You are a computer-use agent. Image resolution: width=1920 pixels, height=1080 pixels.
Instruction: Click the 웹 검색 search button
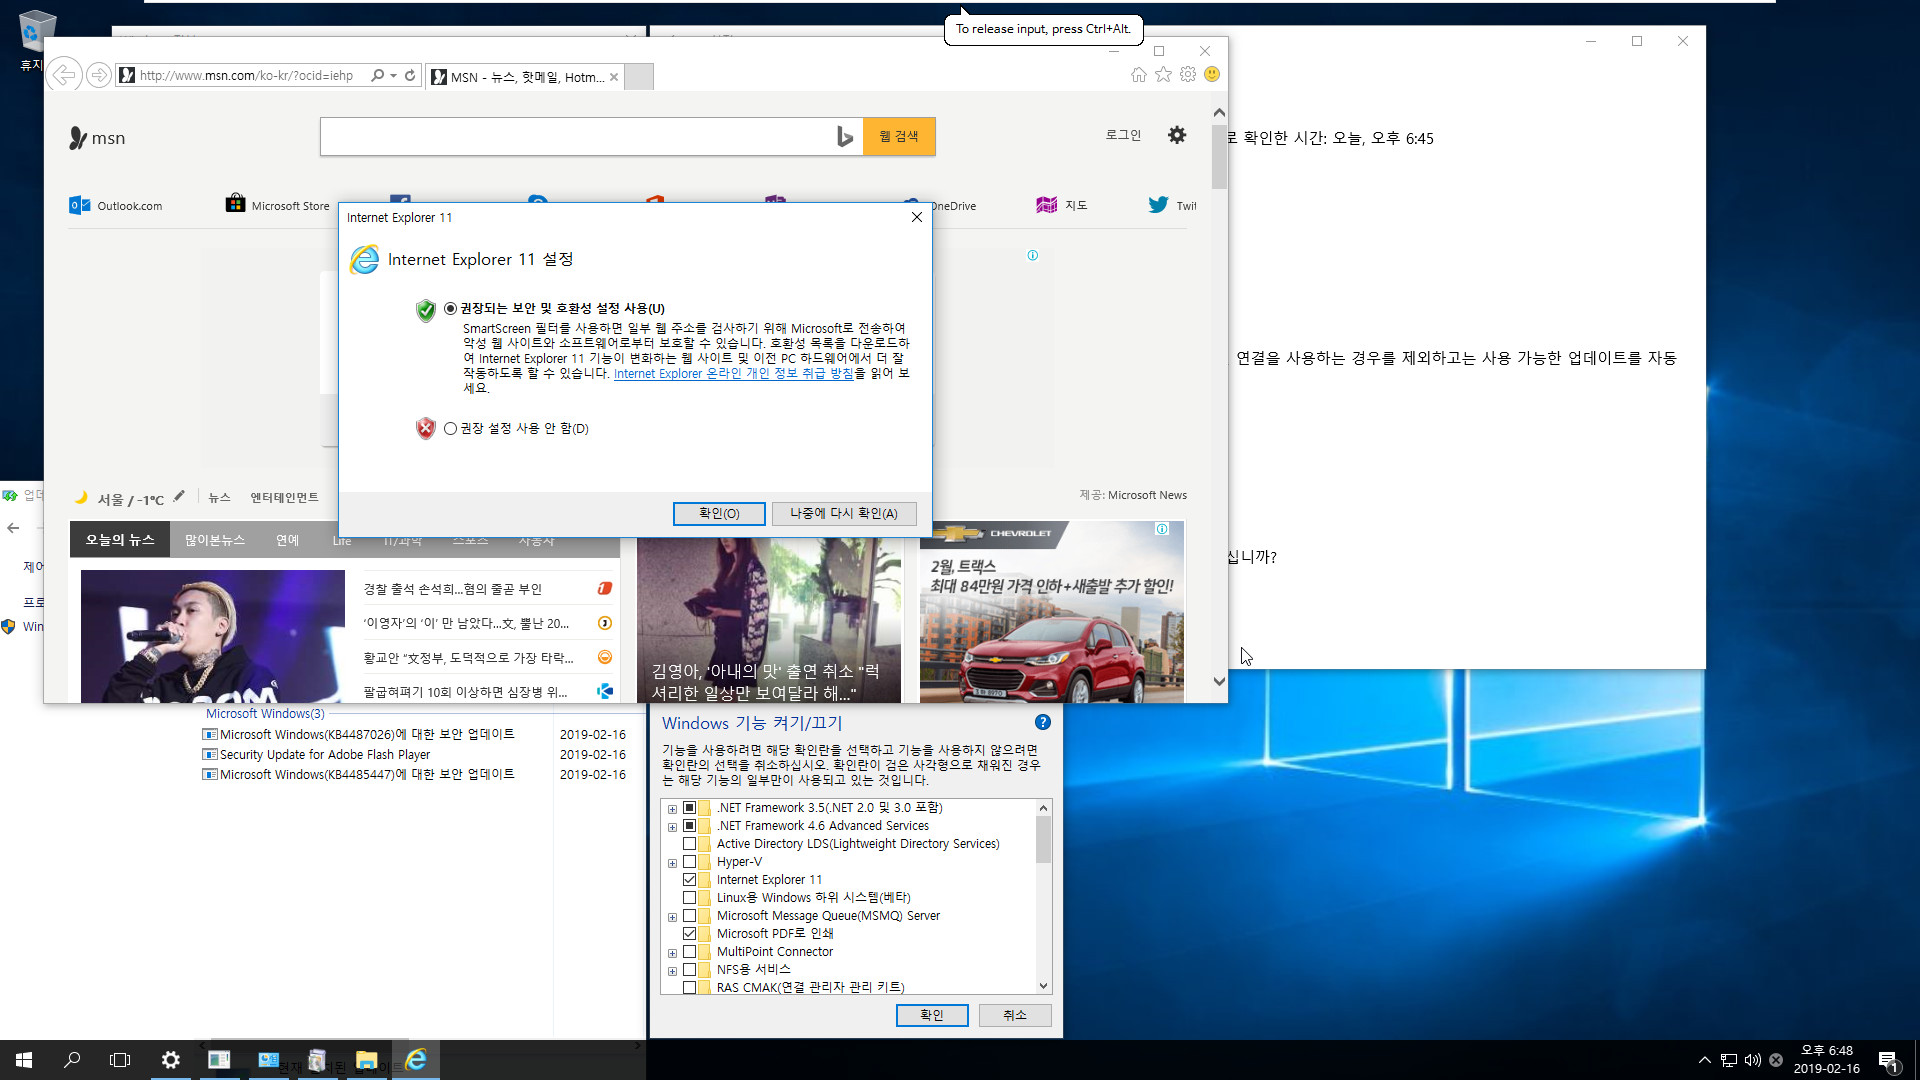899,136
